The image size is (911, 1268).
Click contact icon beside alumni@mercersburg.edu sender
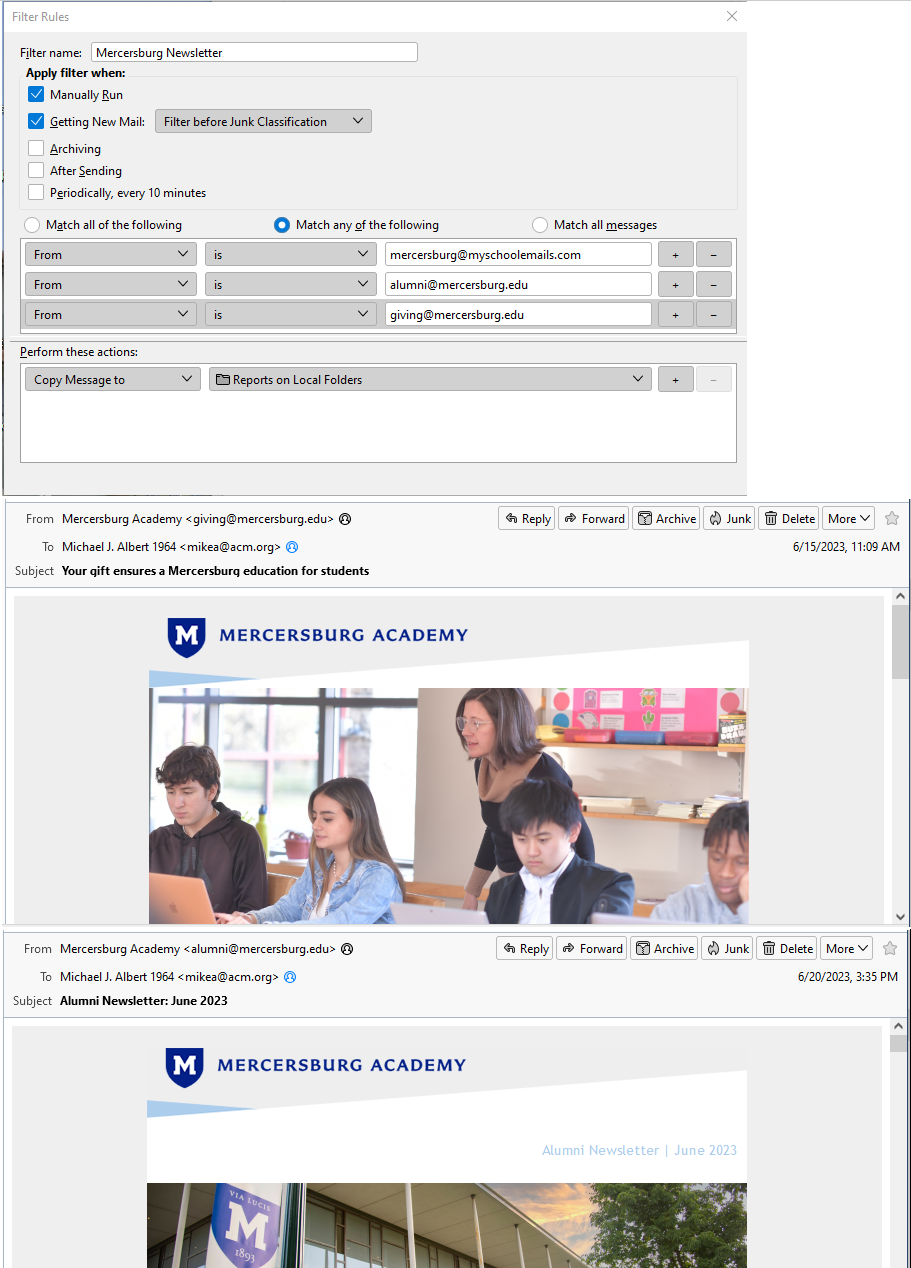click(347, 949)
